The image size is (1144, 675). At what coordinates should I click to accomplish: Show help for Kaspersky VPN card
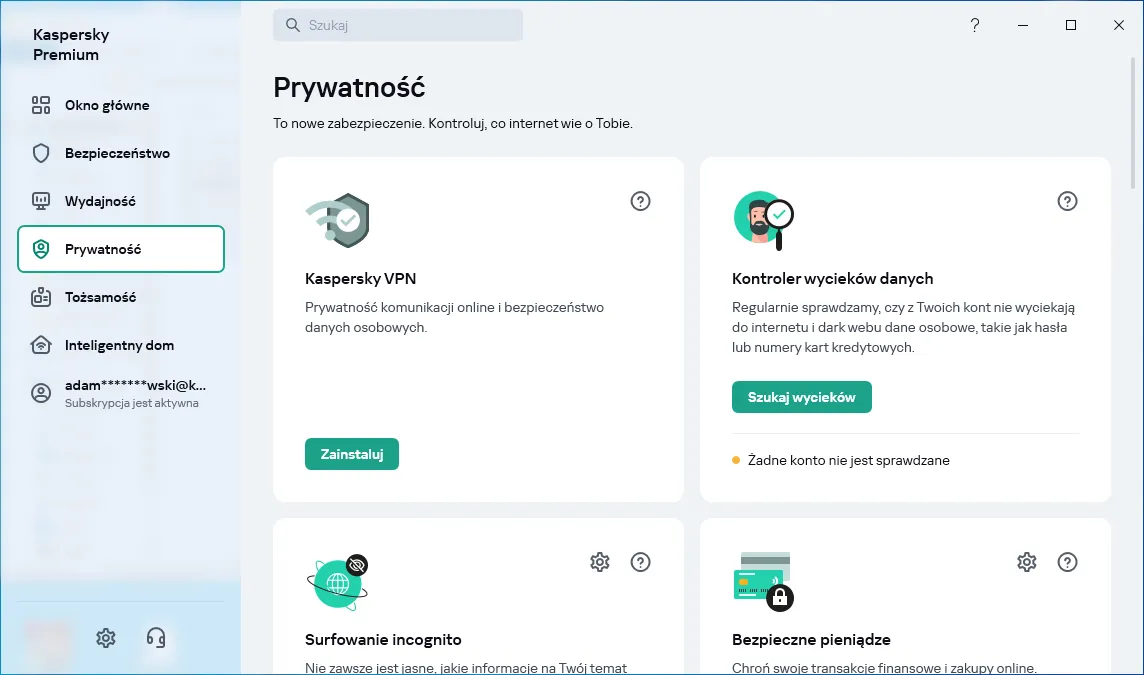tap(641, 201)
